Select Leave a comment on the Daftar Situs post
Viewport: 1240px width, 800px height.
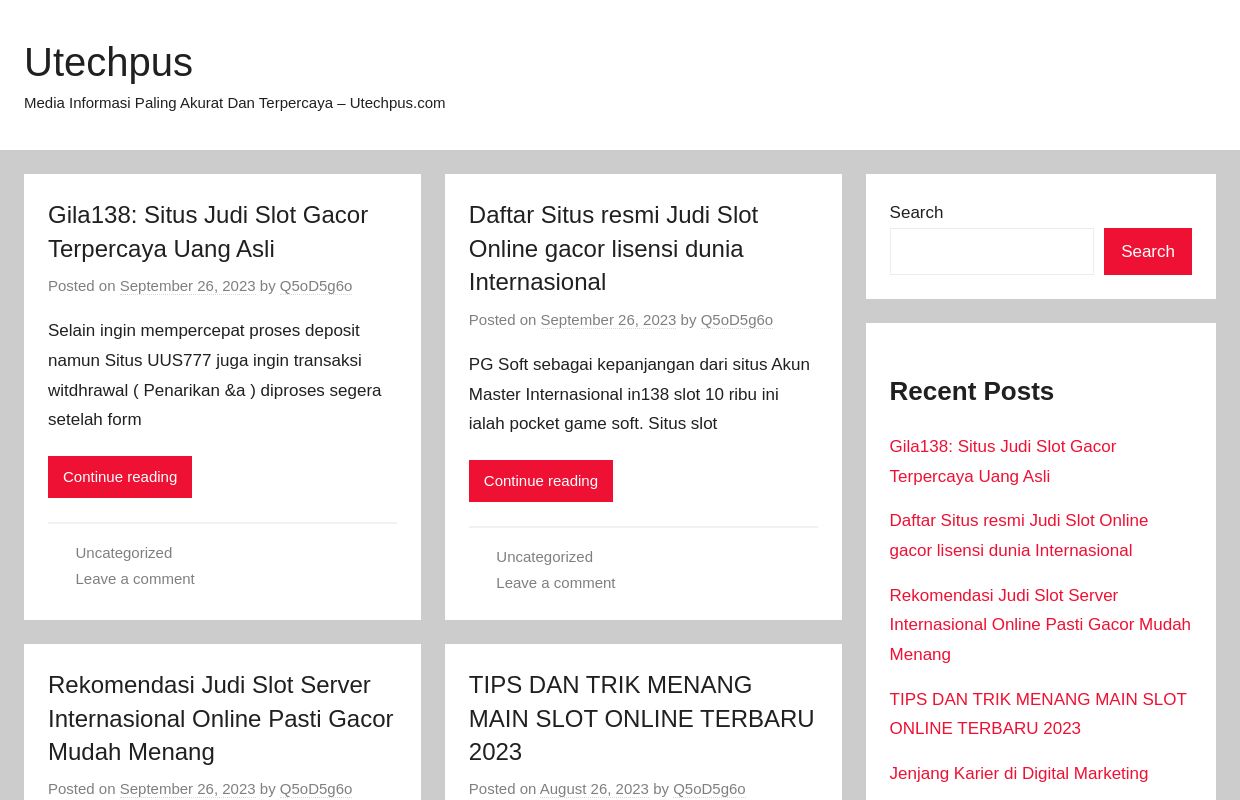click(x=556, y=582)
